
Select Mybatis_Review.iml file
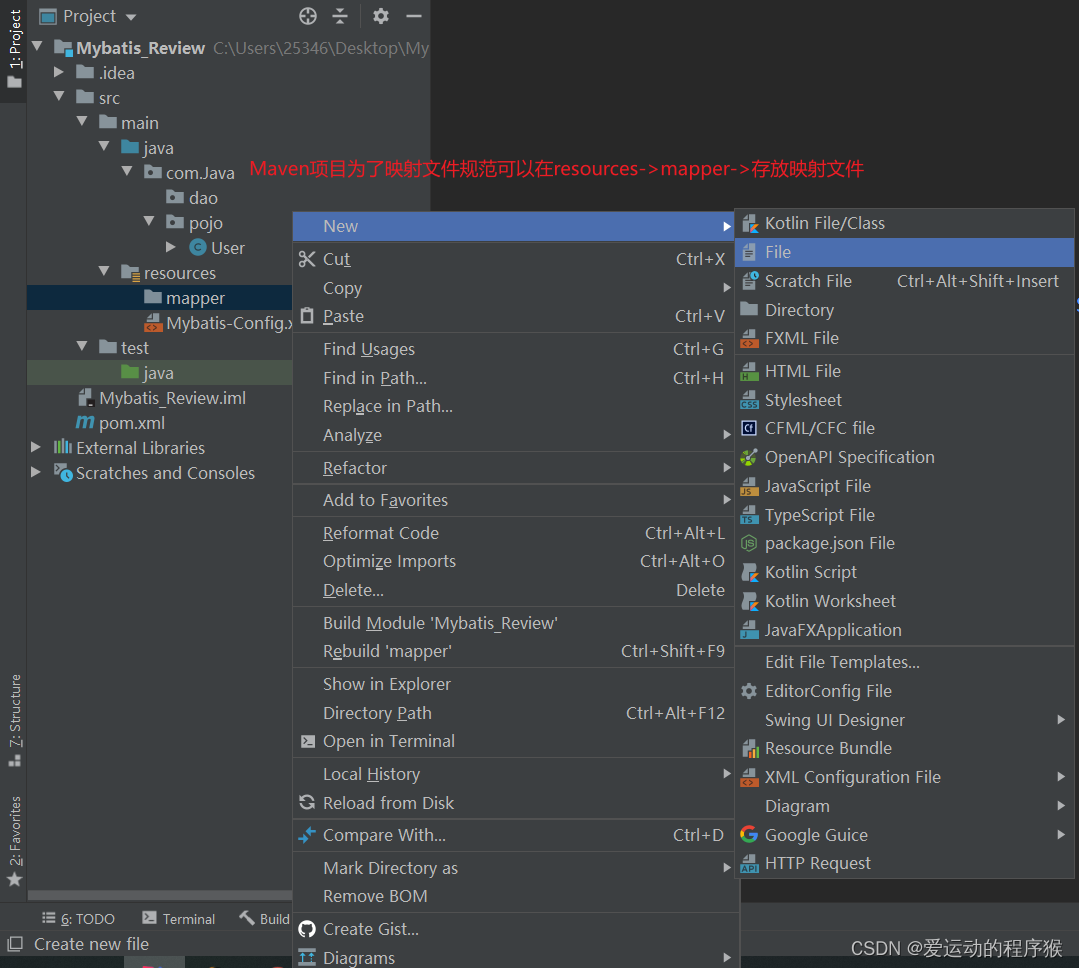pos(172,398)
